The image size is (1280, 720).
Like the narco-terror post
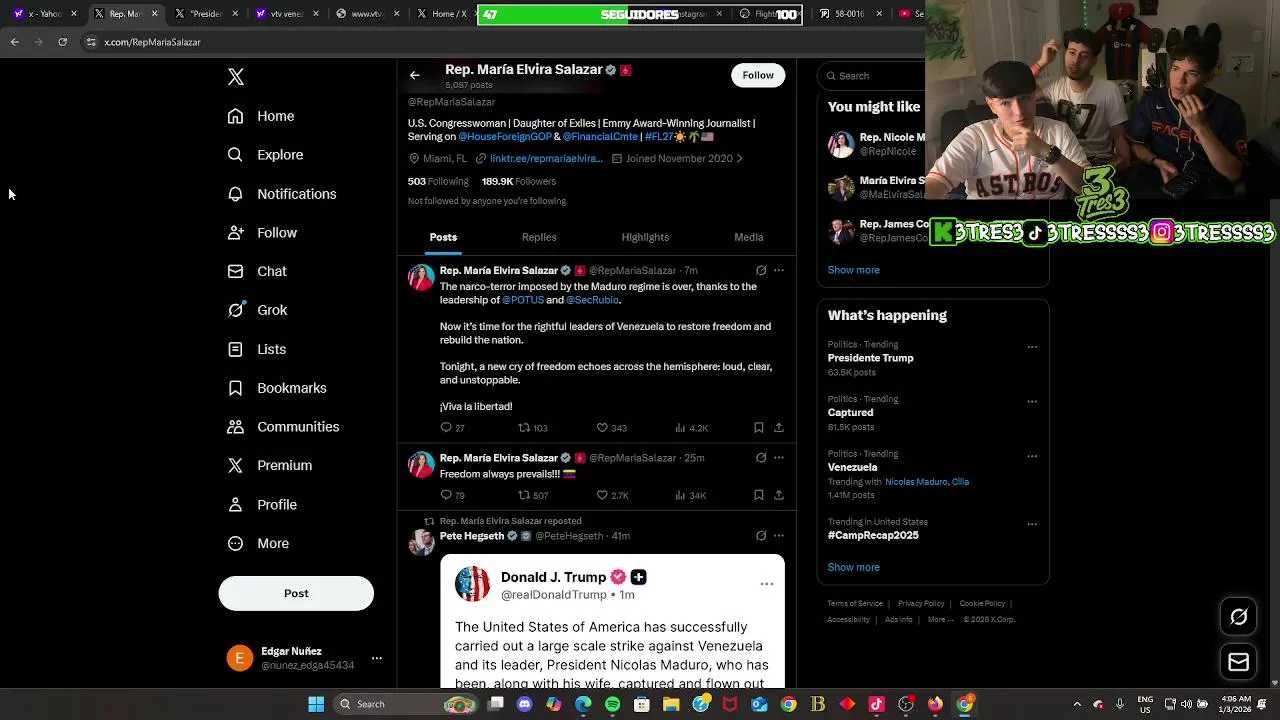612,428
